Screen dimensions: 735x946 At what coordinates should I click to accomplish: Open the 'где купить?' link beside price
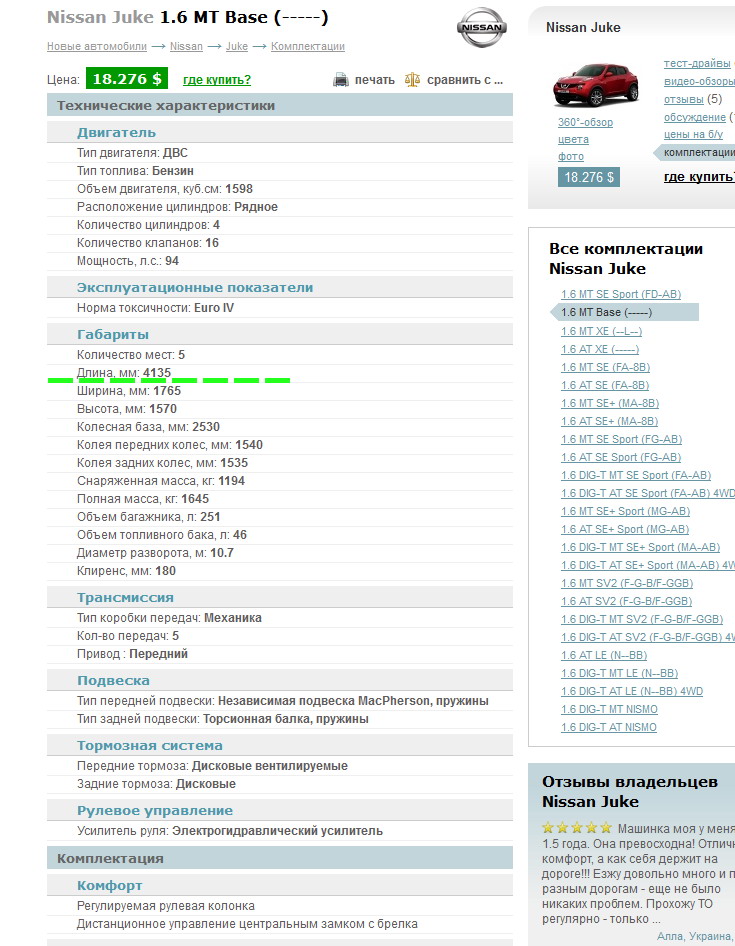217,80
